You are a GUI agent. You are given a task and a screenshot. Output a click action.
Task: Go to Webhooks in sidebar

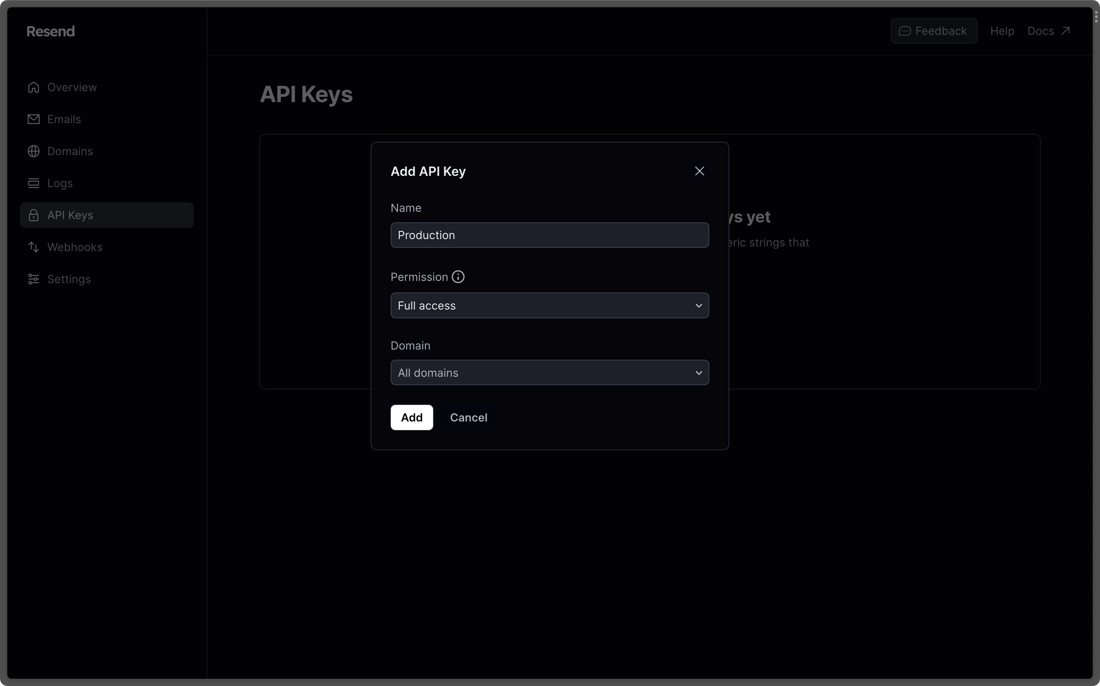click(74, 247)
